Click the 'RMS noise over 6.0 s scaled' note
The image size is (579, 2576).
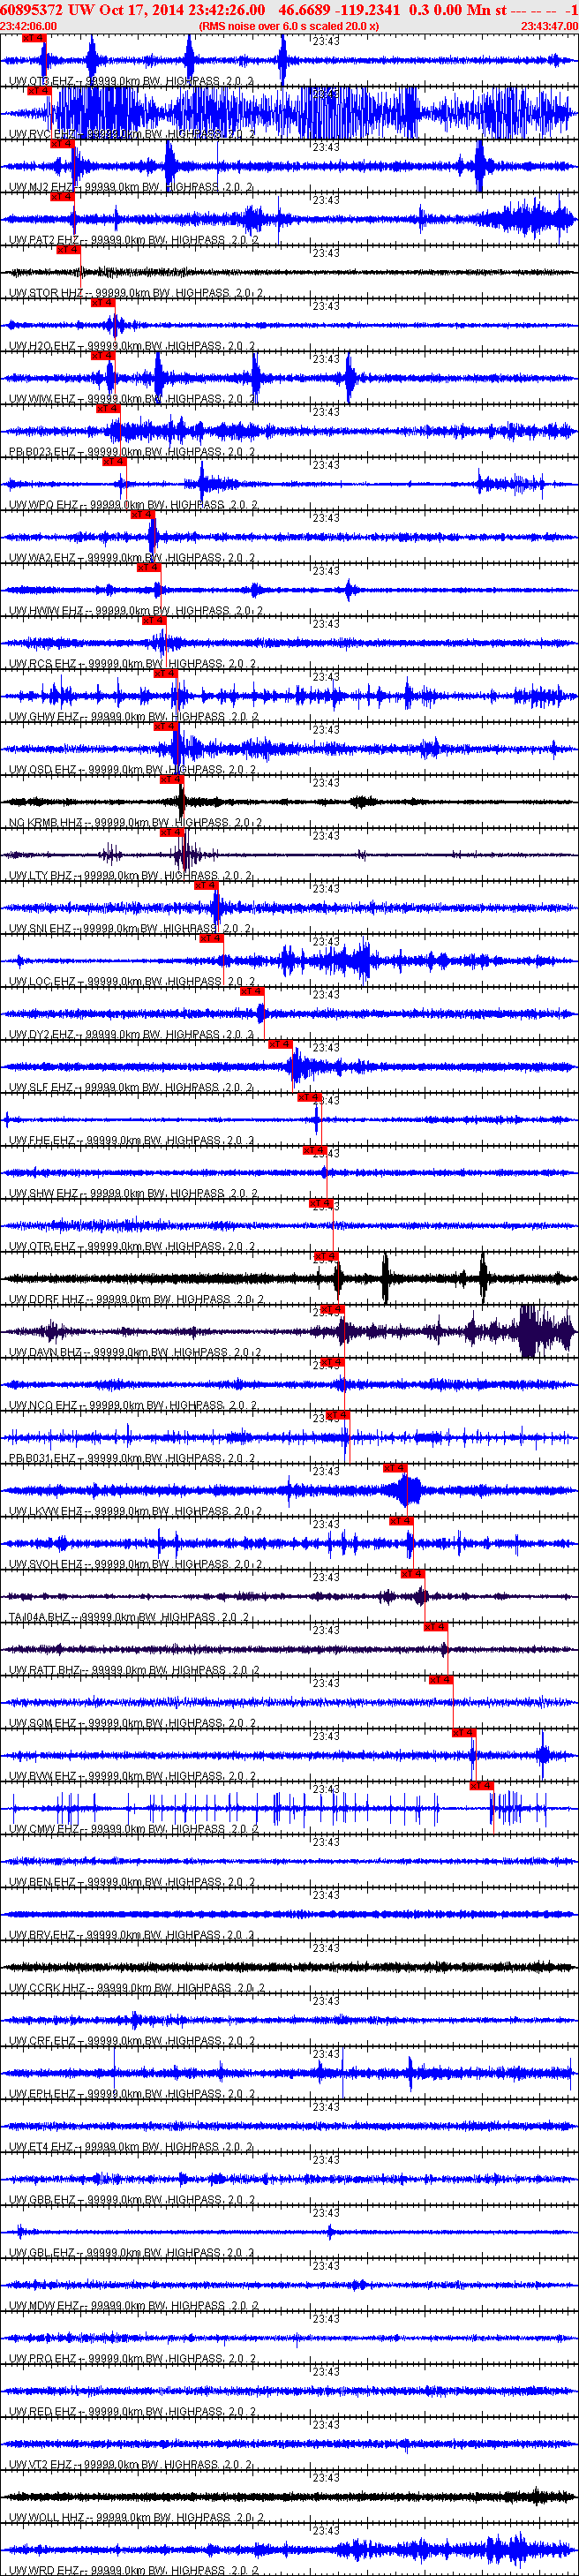coord(289,26)
